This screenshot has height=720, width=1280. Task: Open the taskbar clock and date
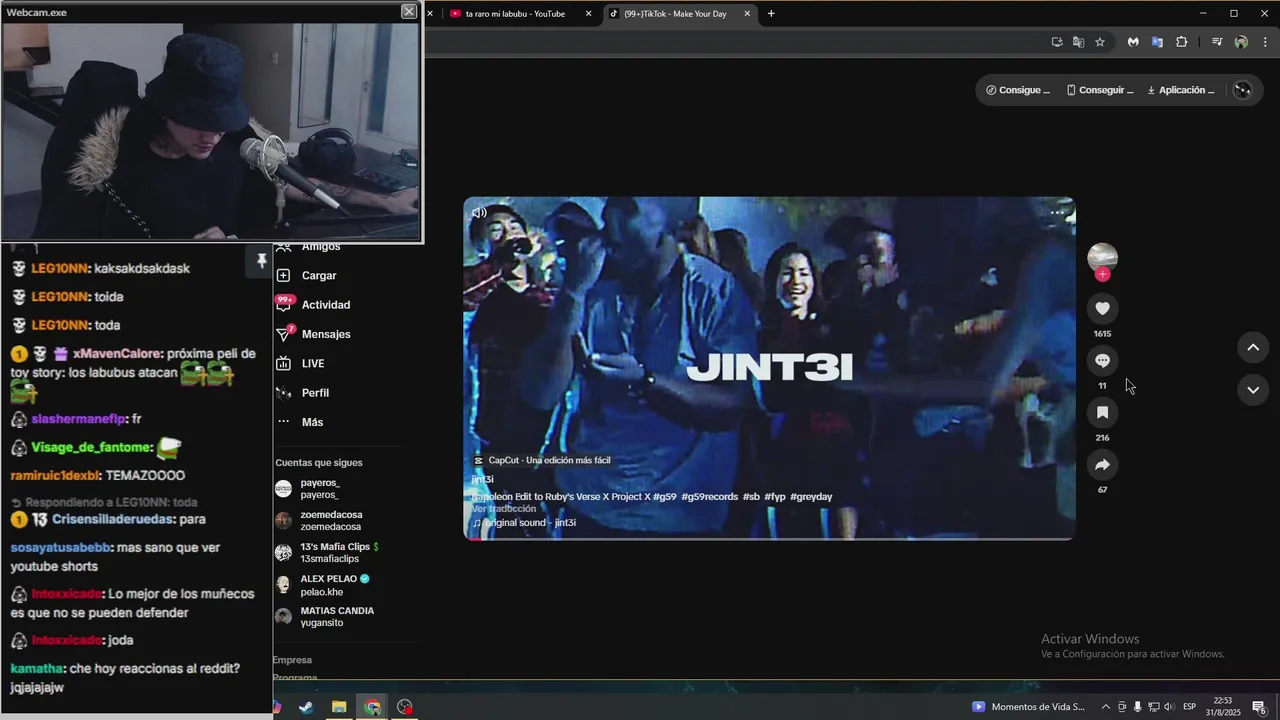1223,706
